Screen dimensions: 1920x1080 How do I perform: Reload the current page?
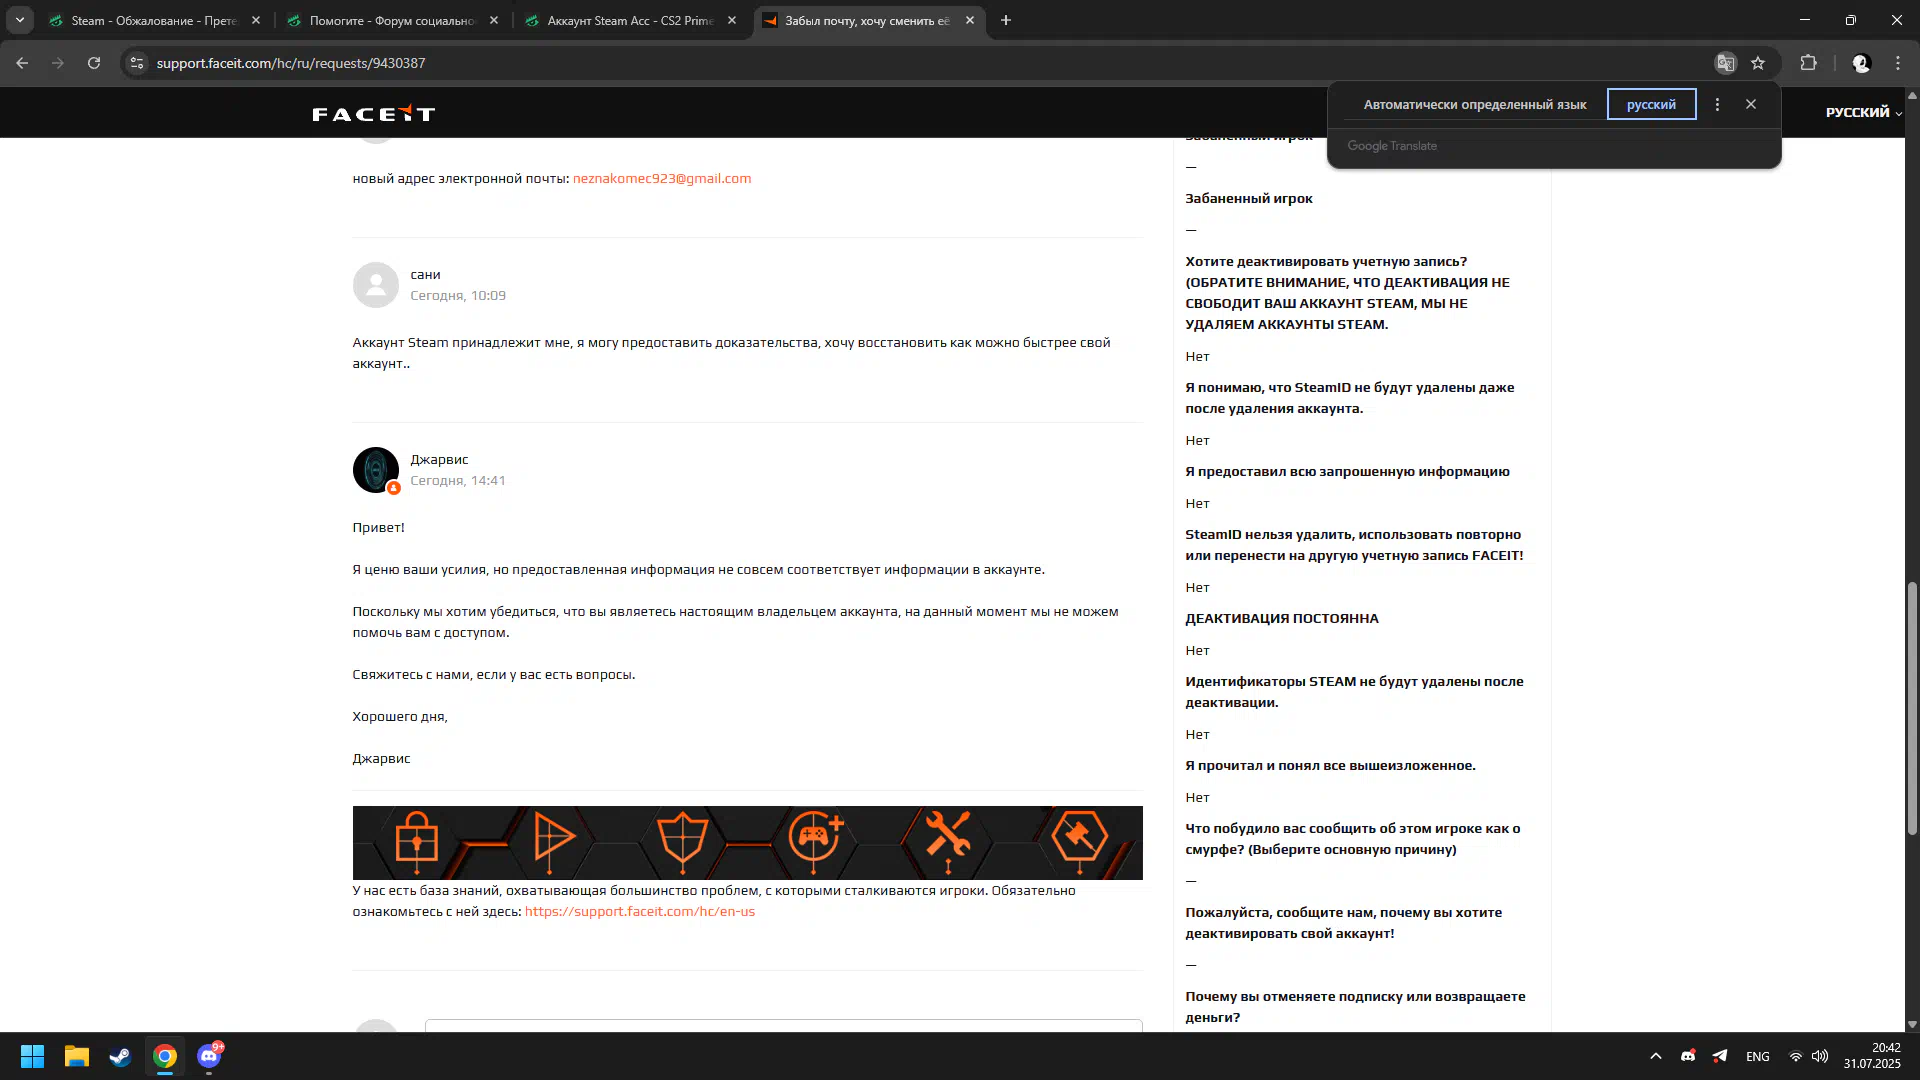pyautogui.click(x=94, y=63)
